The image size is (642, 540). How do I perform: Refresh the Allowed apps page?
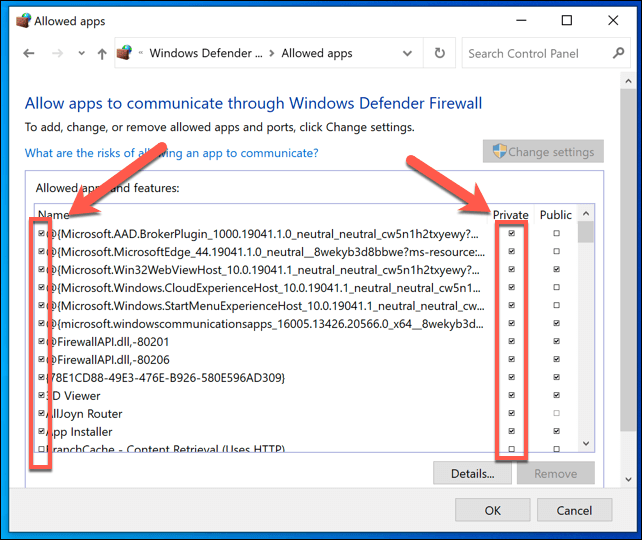[440, 54]
